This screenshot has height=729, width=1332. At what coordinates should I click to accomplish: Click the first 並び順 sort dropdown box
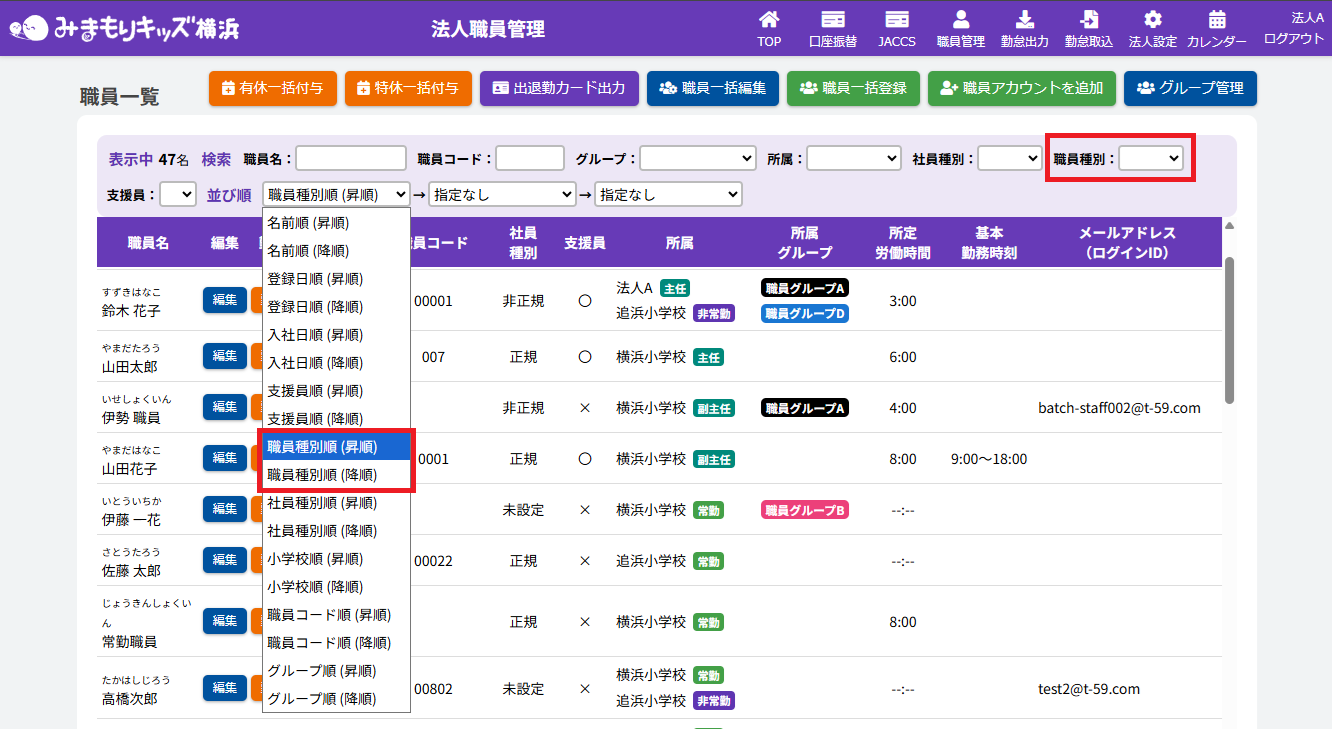[336, 194]
